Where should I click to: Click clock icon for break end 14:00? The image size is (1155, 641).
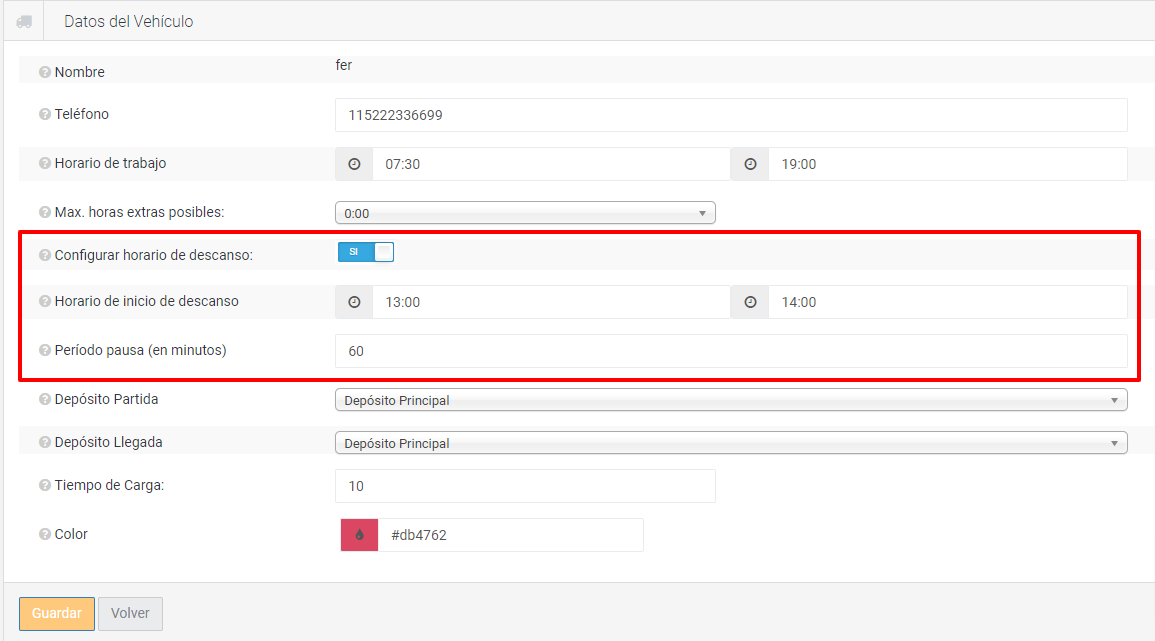point(750,302)
